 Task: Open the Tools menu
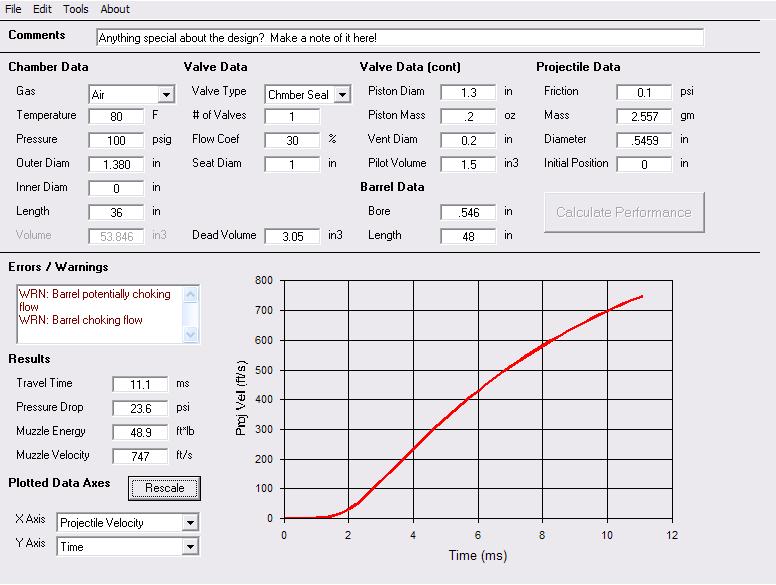coord(76,9)
